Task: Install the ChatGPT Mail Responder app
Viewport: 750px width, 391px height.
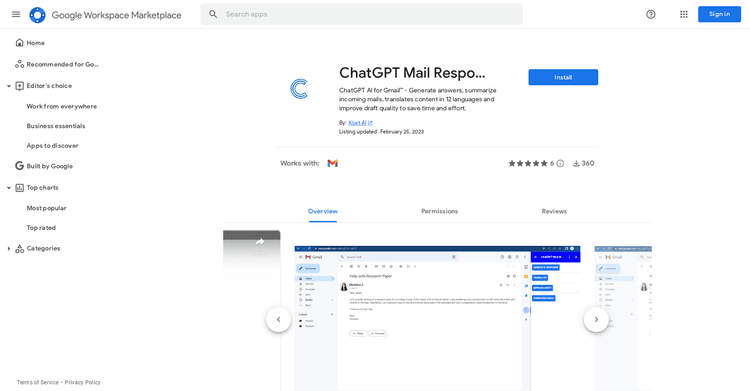Action: point(563,77)
